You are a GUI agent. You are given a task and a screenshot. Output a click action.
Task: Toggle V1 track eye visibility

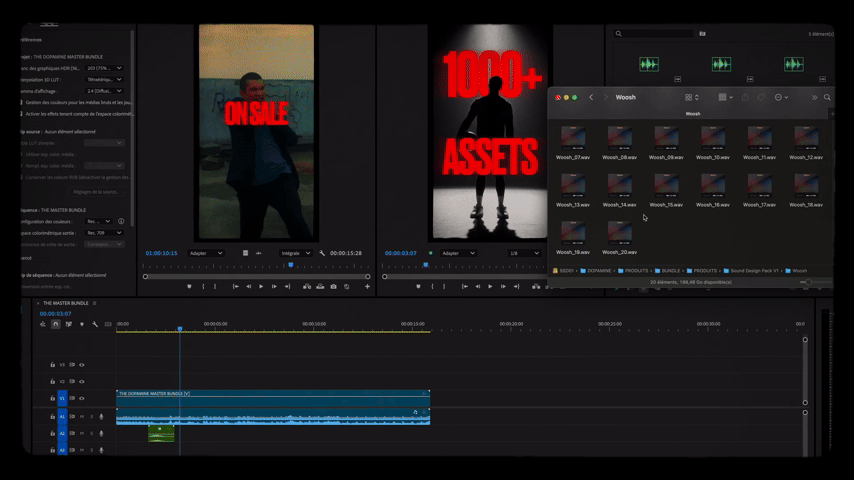pos(82,399)
